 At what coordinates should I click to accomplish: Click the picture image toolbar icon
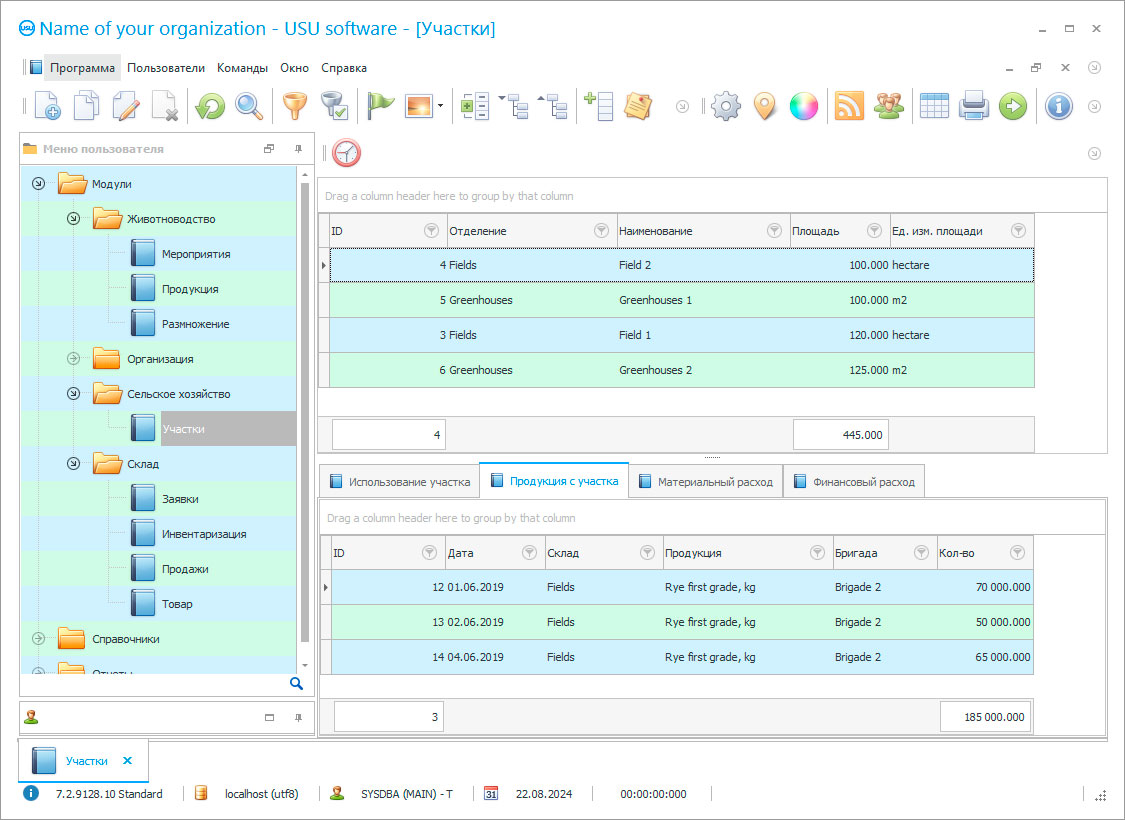(419, 106)
